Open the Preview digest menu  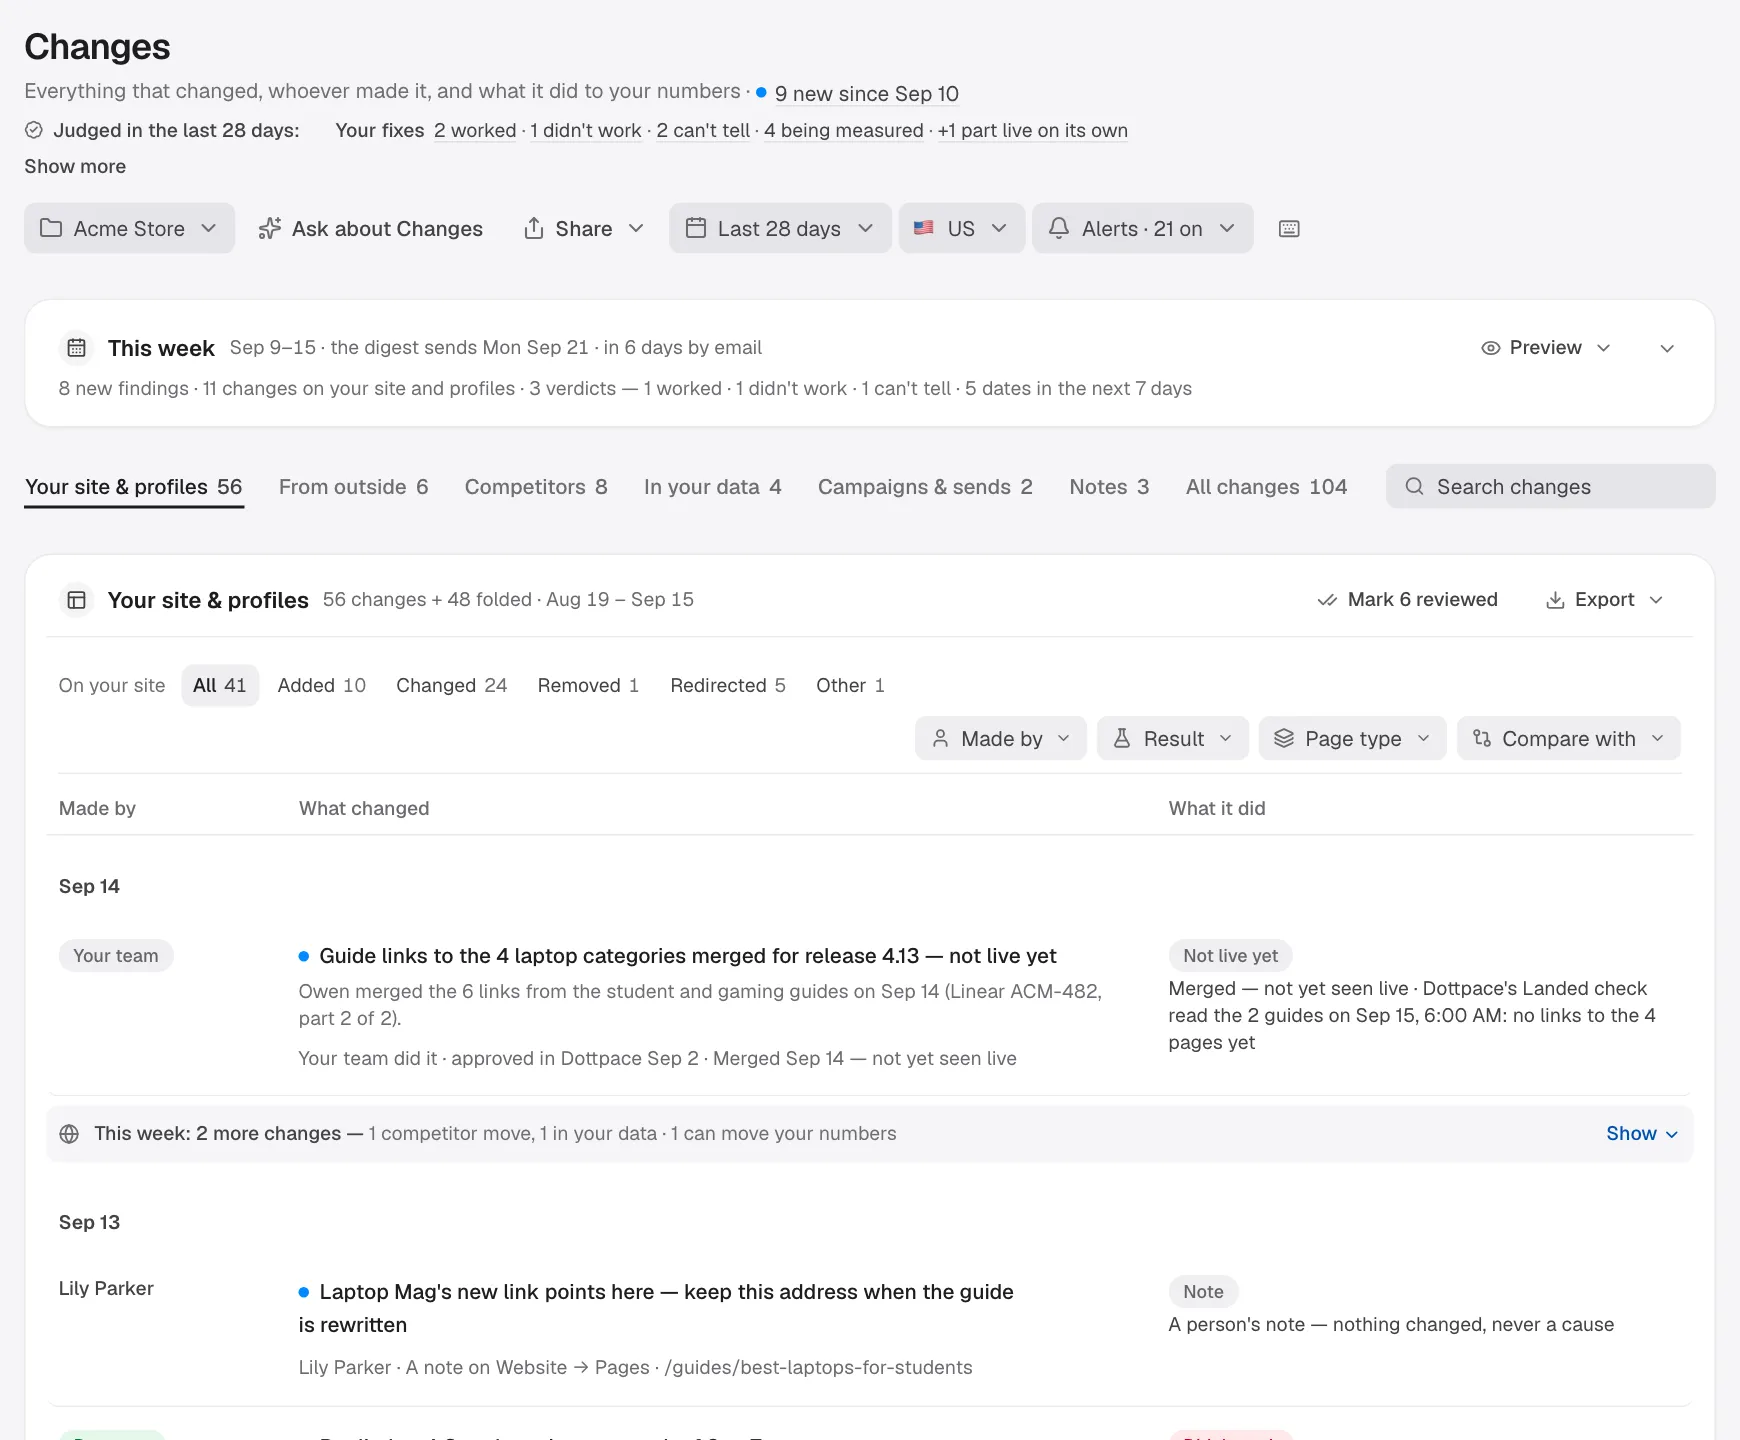point(1546,348)
